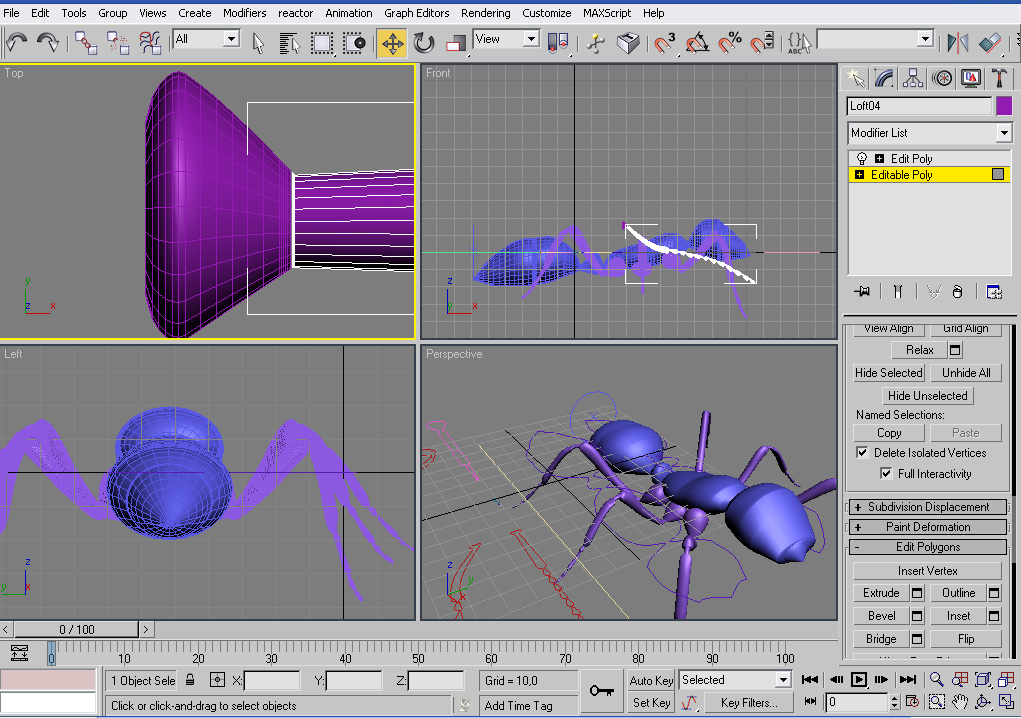The height and width of the screenshot is (718, 1021).
Task: Activate the Select and Rotate tool
Action: 424,43
